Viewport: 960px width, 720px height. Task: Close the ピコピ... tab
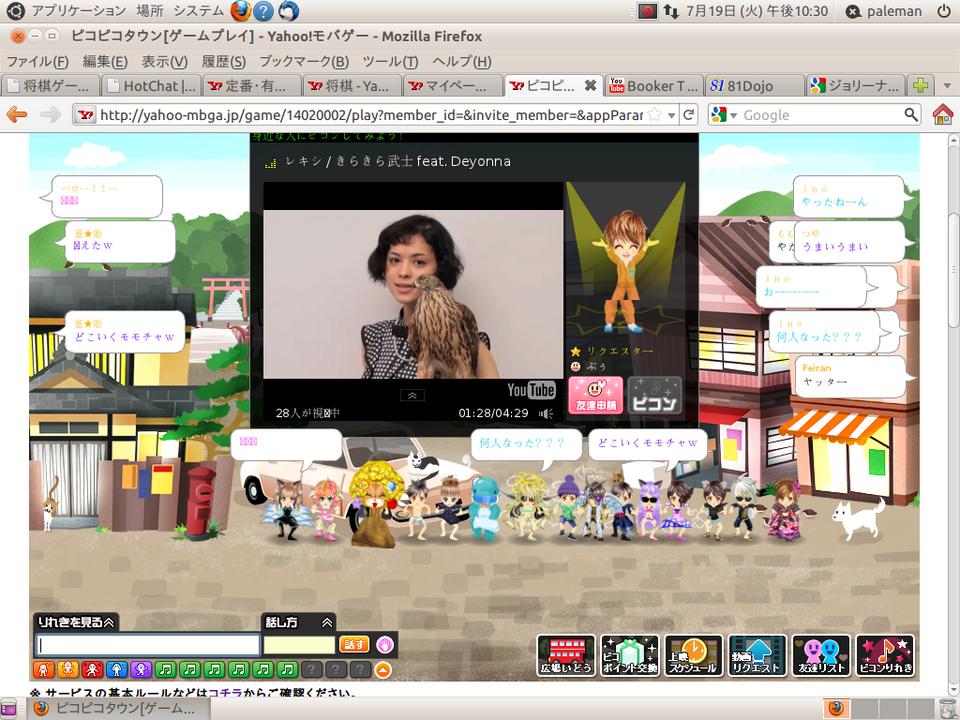coord(590,86)
